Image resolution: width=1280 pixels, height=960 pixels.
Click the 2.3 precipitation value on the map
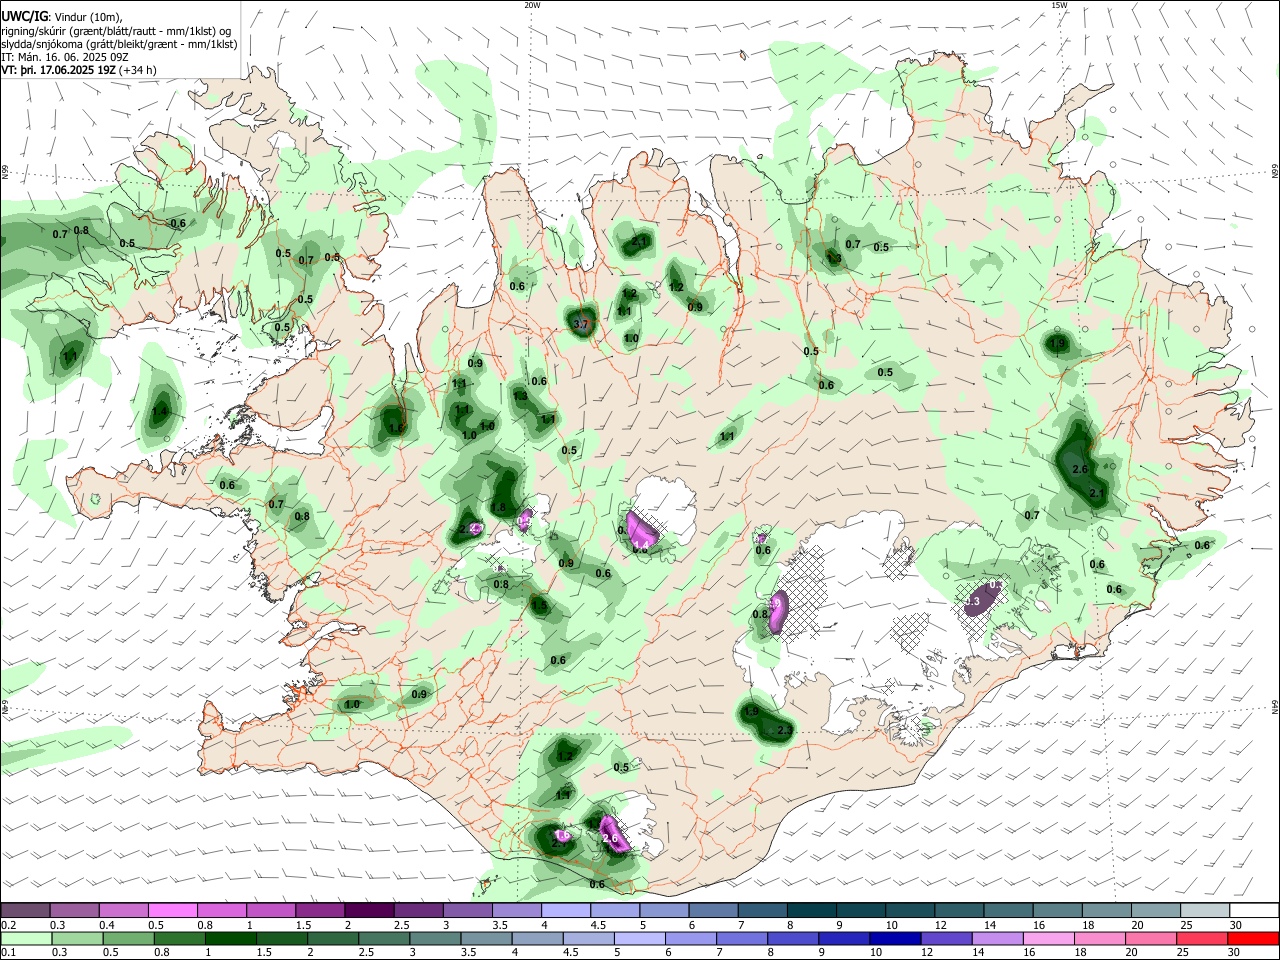pyautogui.click(x=784, y=731)
